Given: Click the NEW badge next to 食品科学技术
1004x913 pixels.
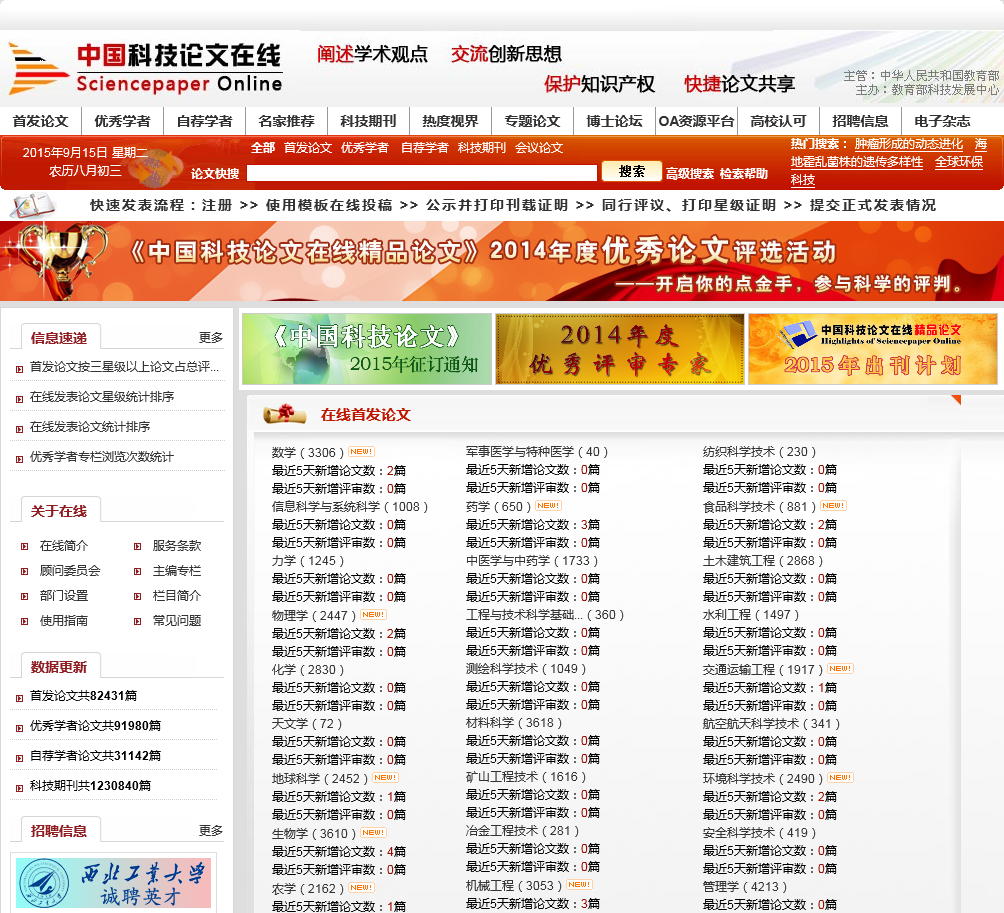Looking at the screenshot, I should 833,505.
